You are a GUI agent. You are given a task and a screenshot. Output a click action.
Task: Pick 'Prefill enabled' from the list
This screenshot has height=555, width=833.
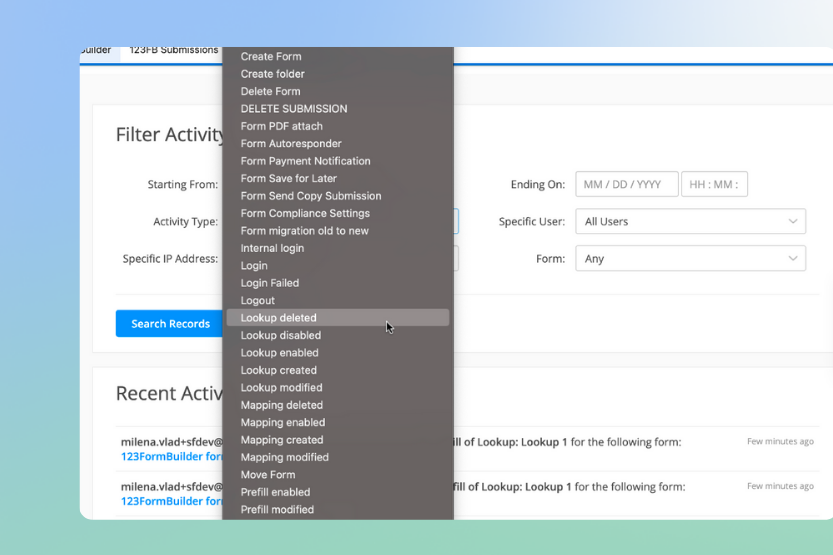(275, 492)
